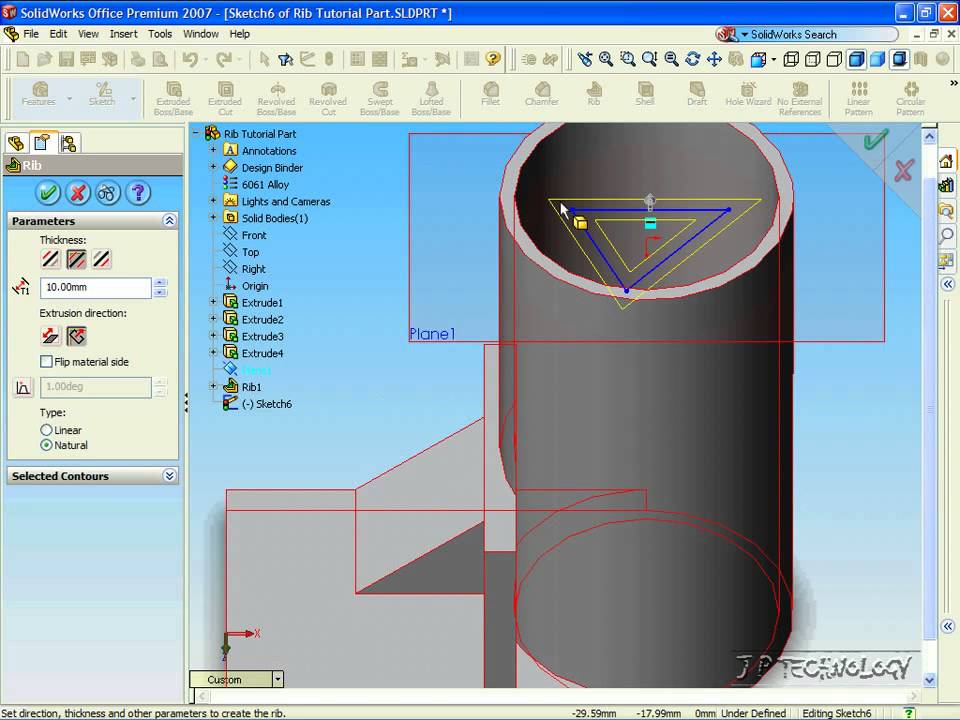
Task: Switch to the FeatureManager design tree tab
Action: pyautogui.click(x=16, y=143)
